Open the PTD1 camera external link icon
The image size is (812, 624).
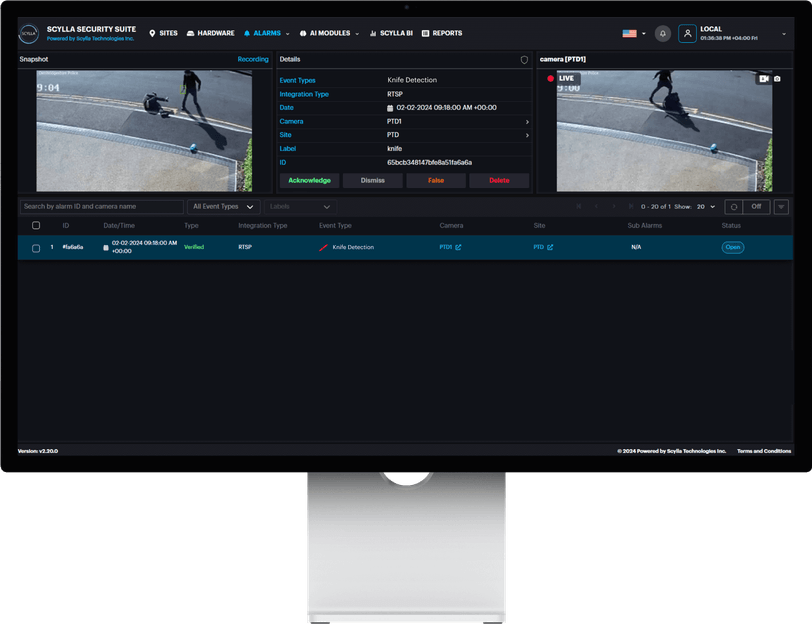pyautogui.click(x=458, y=247)
